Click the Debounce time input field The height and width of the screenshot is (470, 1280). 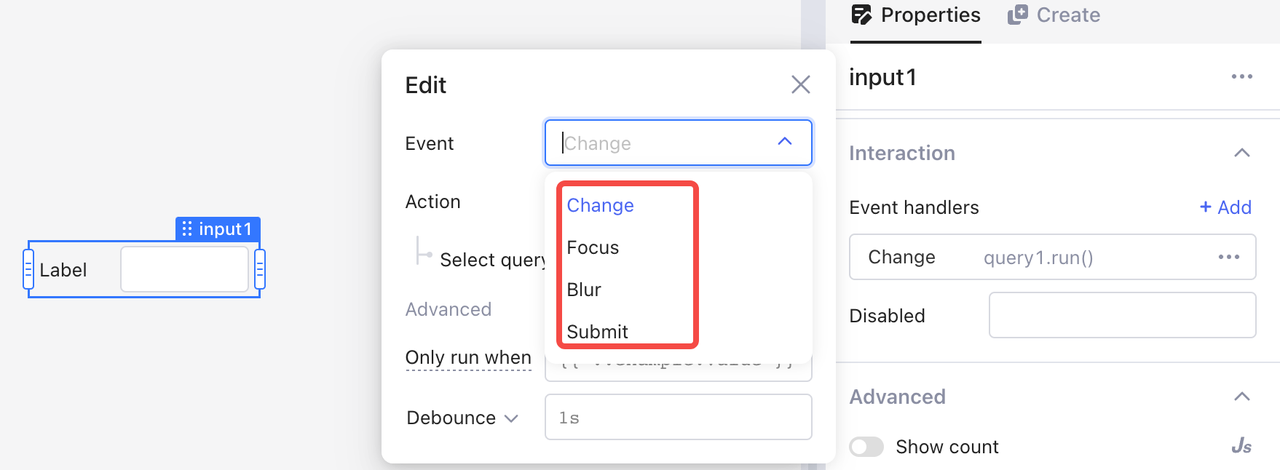[x=678, y=417]
